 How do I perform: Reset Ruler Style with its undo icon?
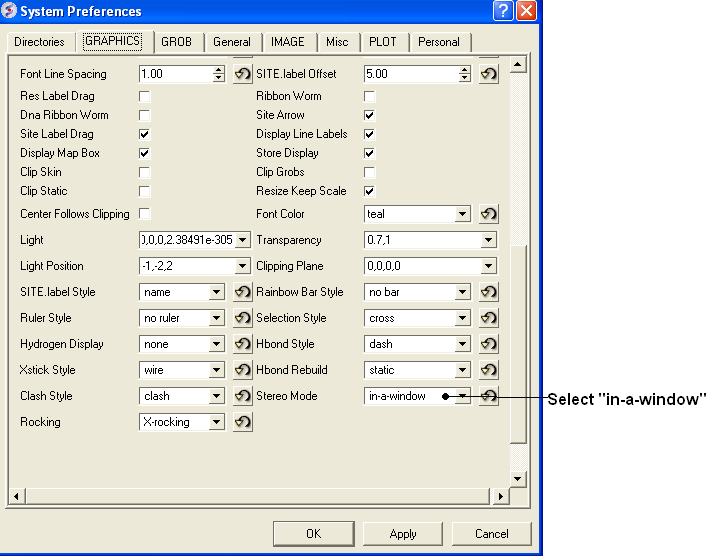(242, 318)
